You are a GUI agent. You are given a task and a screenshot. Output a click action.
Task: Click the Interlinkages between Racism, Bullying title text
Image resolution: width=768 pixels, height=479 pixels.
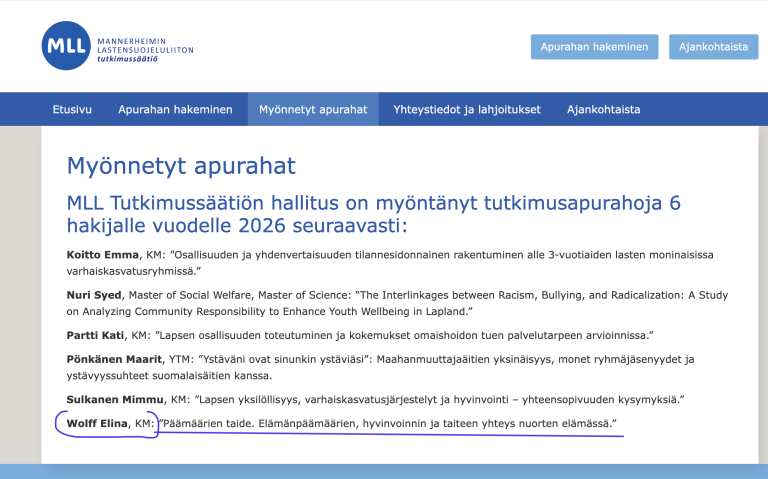(x=397, y=303)
